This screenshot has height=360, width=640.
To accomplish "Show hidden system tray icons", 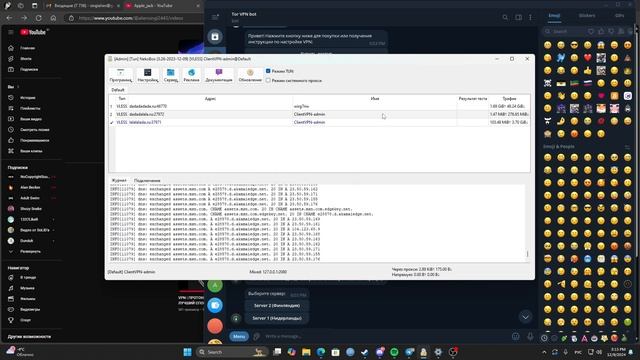I will point(544,352).
